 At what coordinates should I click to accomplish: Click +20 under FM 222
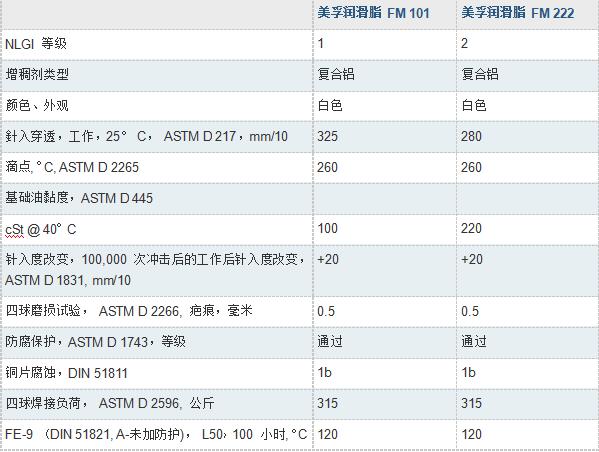(472, 259)
